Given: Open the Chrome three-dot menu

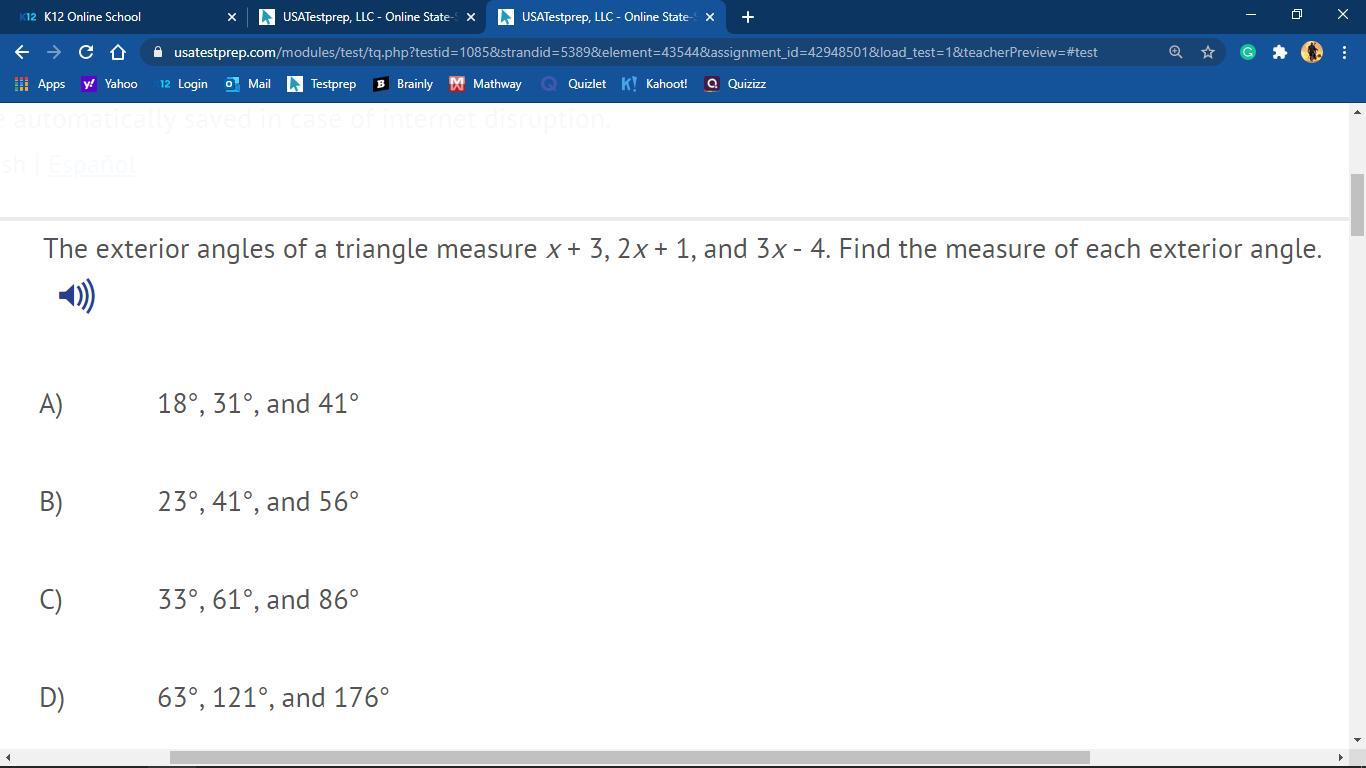Looking at the screenshot, I should tap(1344, 52).
